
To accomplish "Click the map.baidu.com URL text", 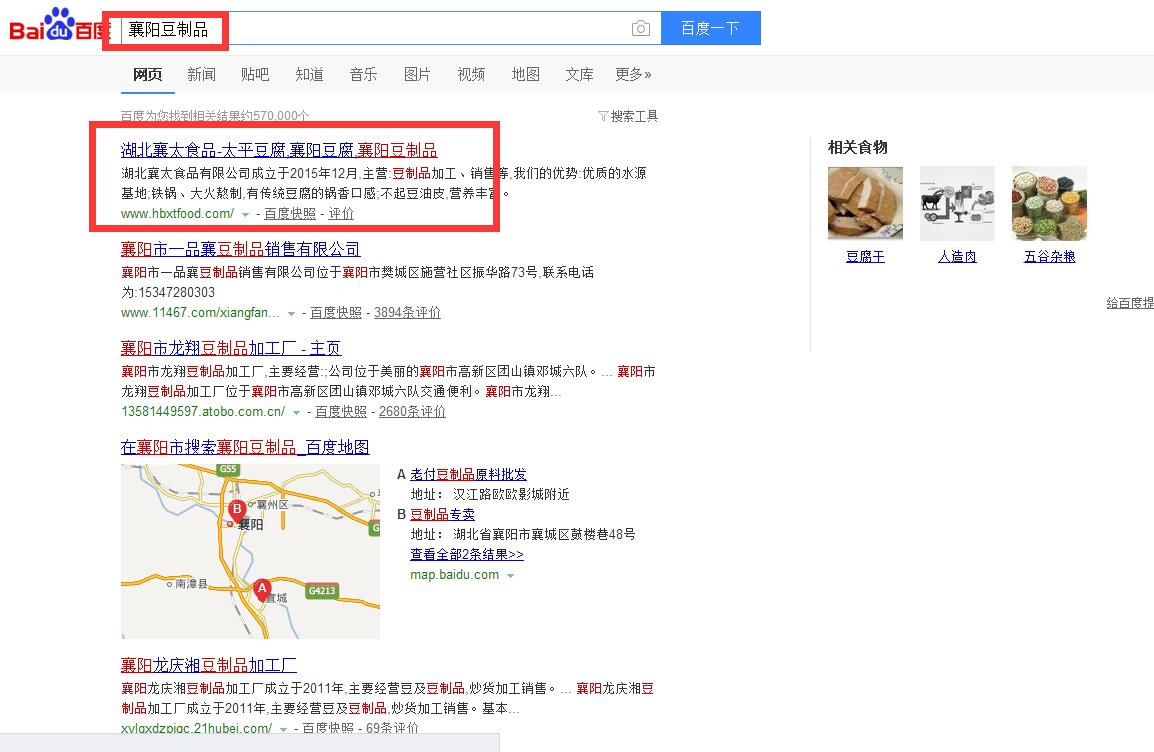I will coord(455,575).
